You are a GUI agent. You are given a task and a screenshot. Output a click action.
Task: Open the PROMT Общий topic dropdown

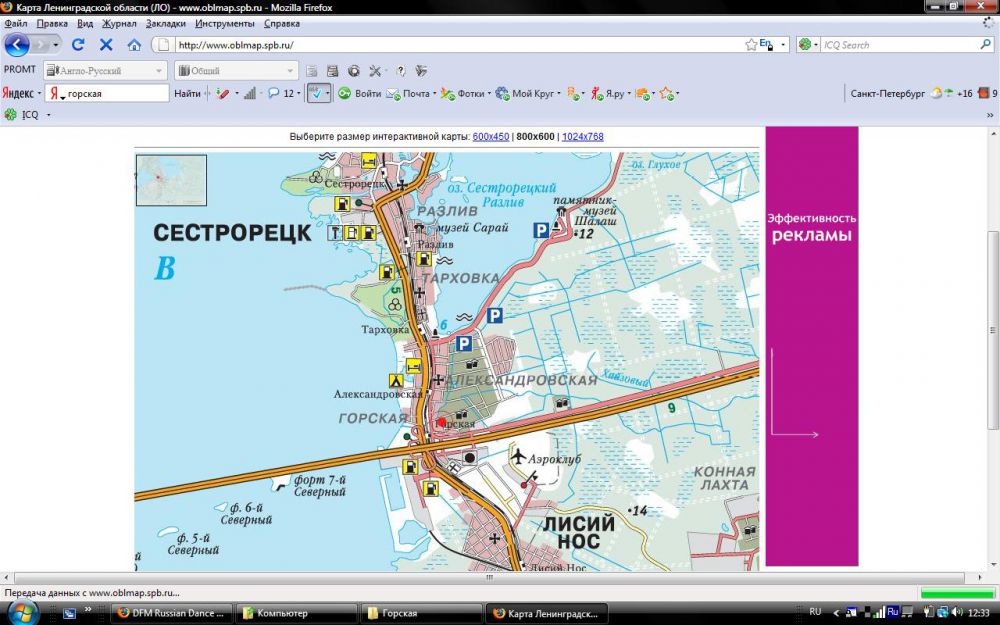coord(290,71)
